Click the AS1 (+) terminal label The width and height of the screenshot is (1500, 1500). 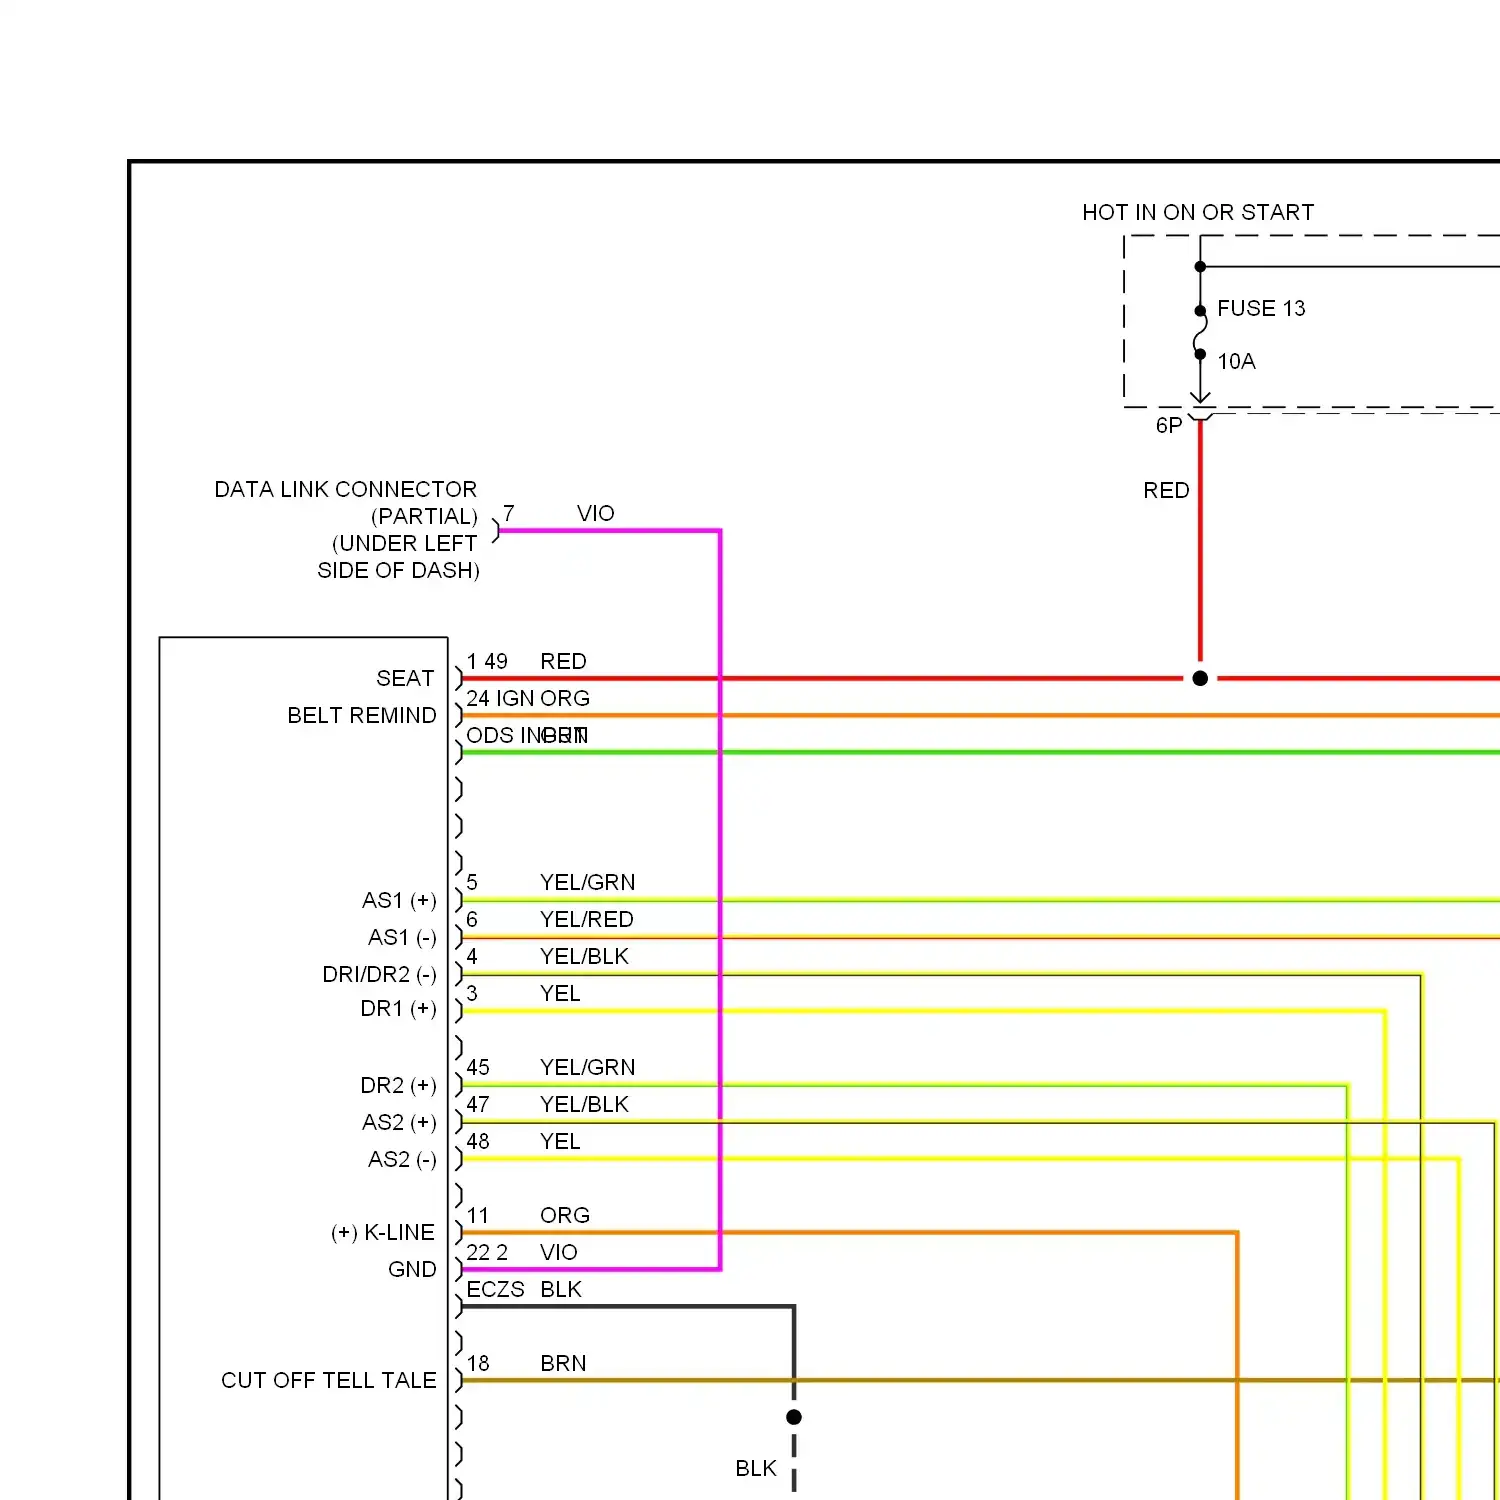[x=399, y=900]
